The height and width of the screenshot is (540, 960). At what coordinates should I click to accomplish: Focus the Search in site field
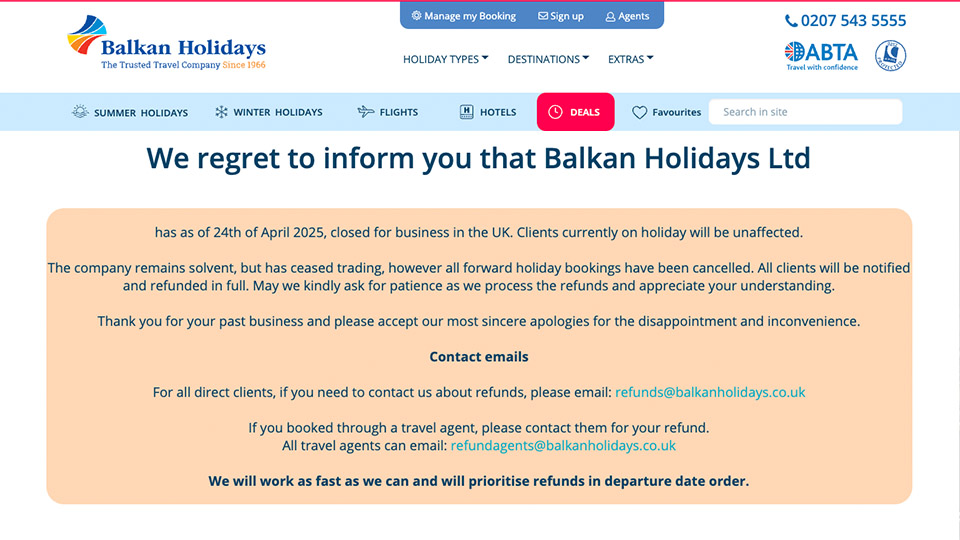click(x=805, y=112)
